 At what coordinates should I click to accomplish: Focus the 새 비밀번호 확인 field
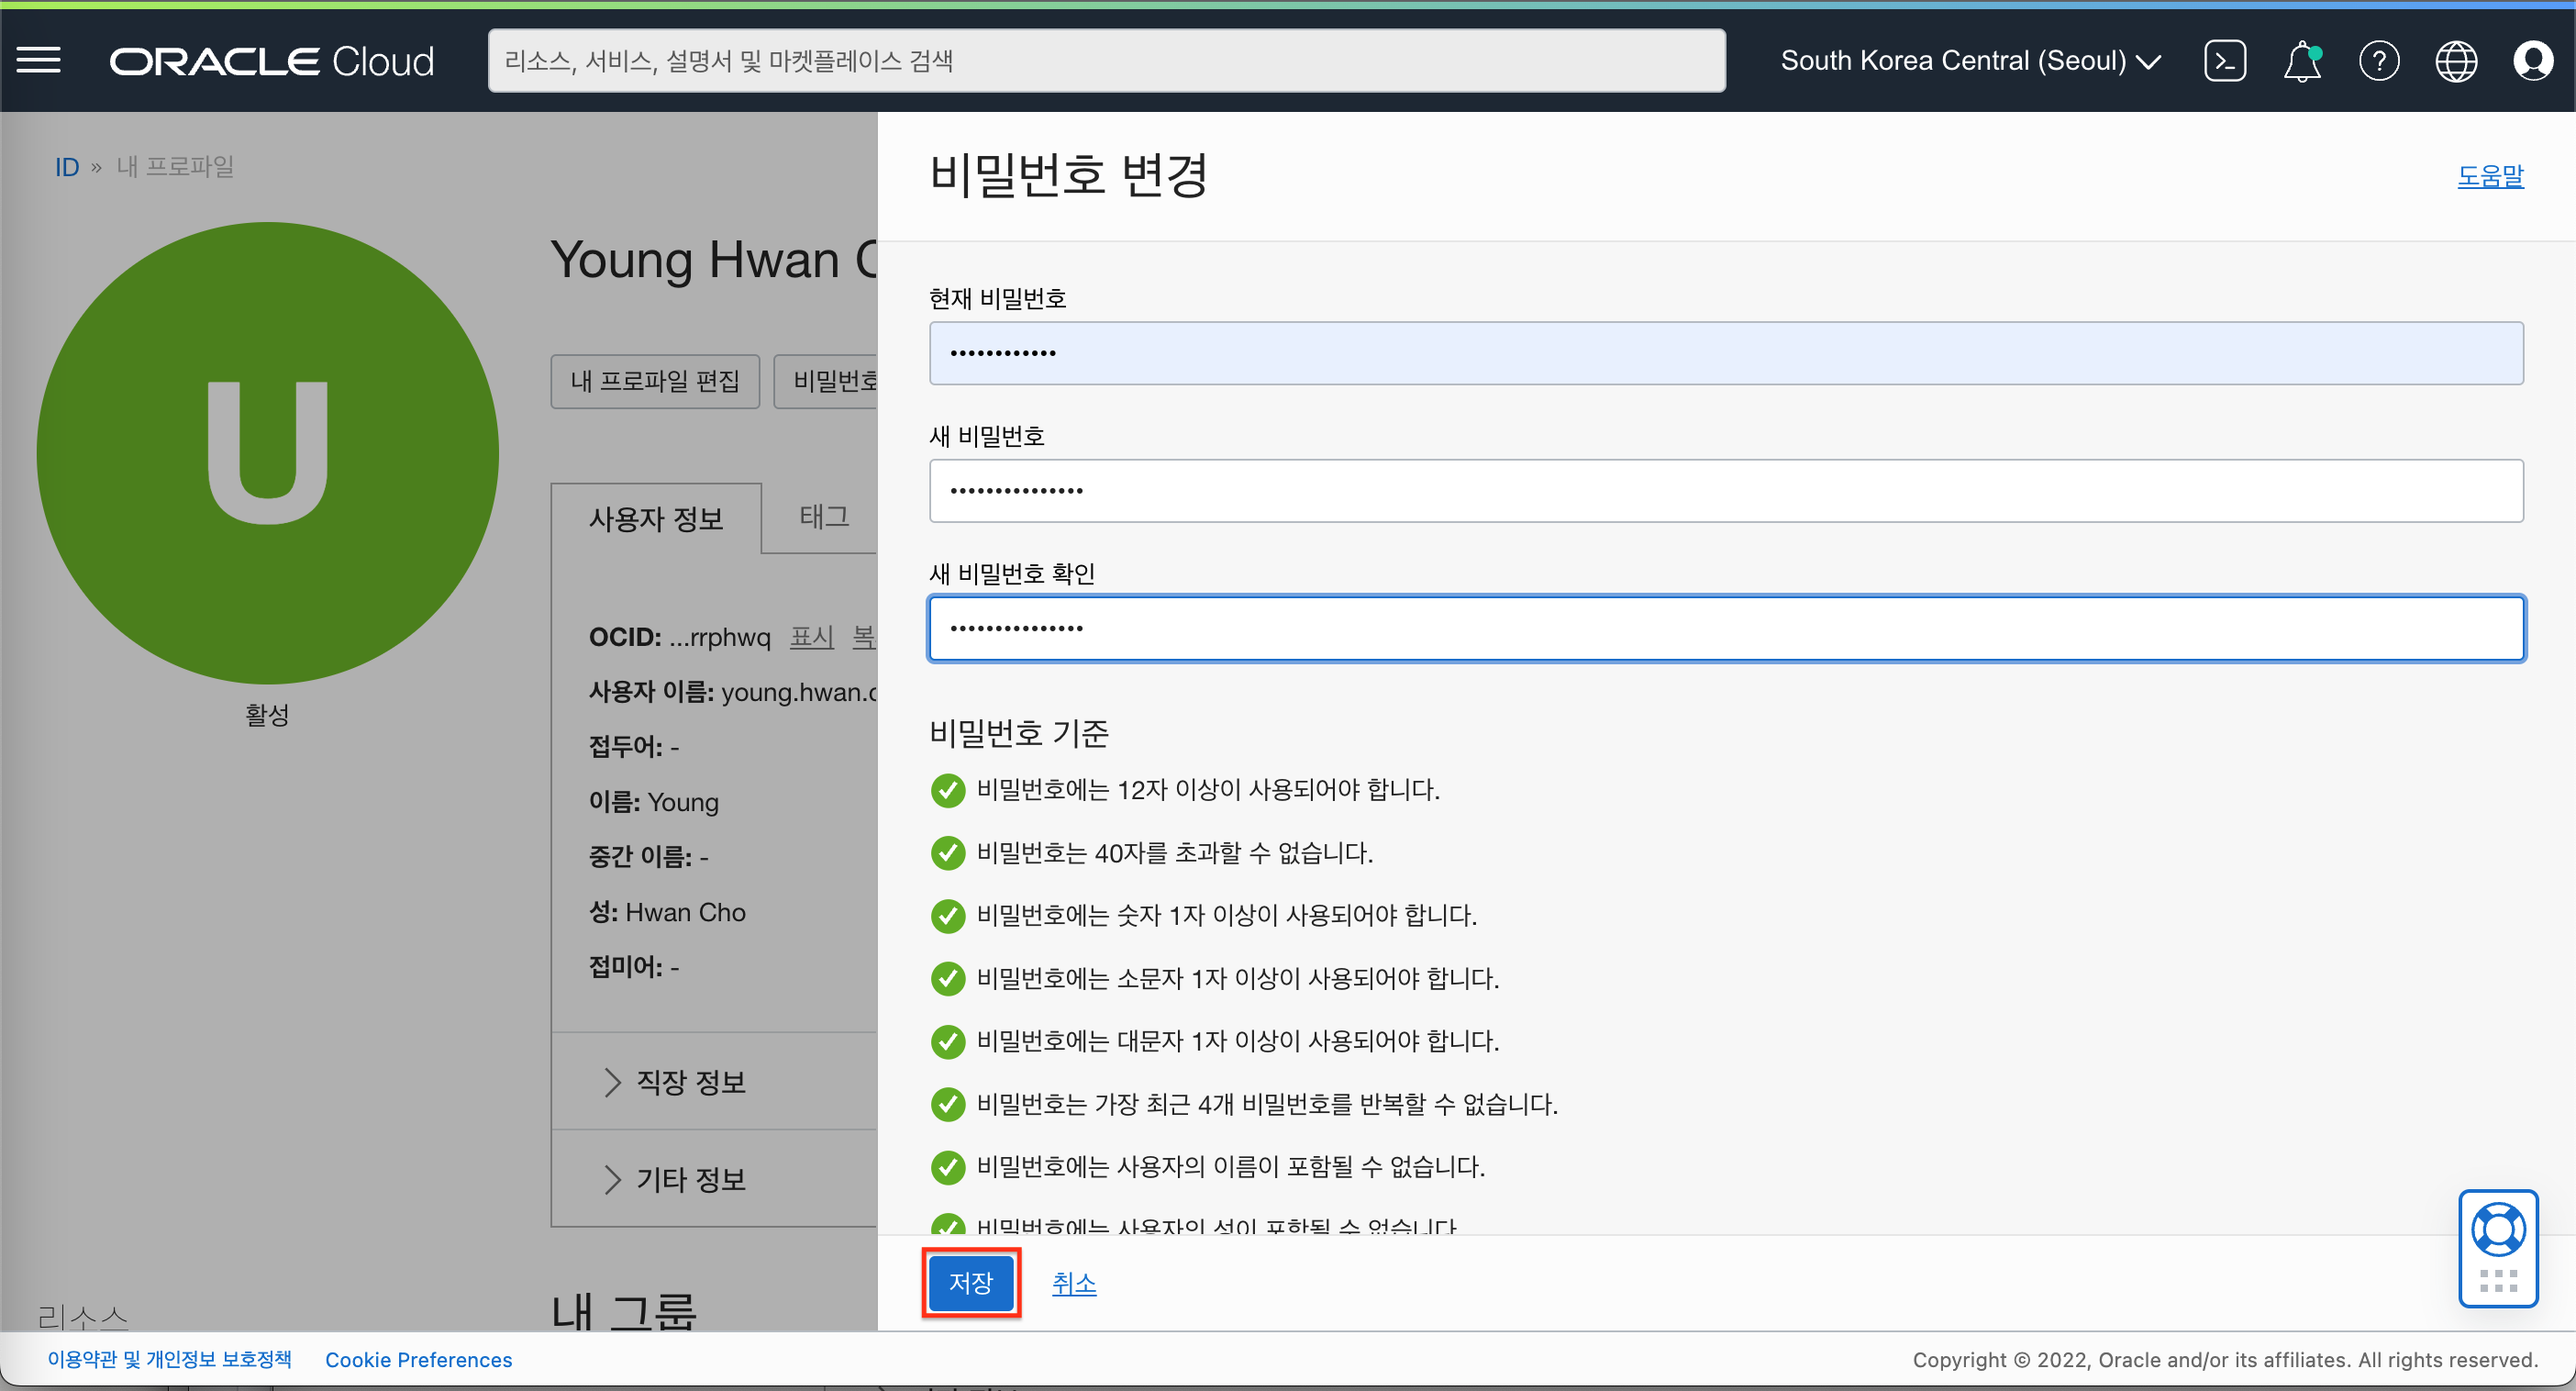(x=1726, y=629)
